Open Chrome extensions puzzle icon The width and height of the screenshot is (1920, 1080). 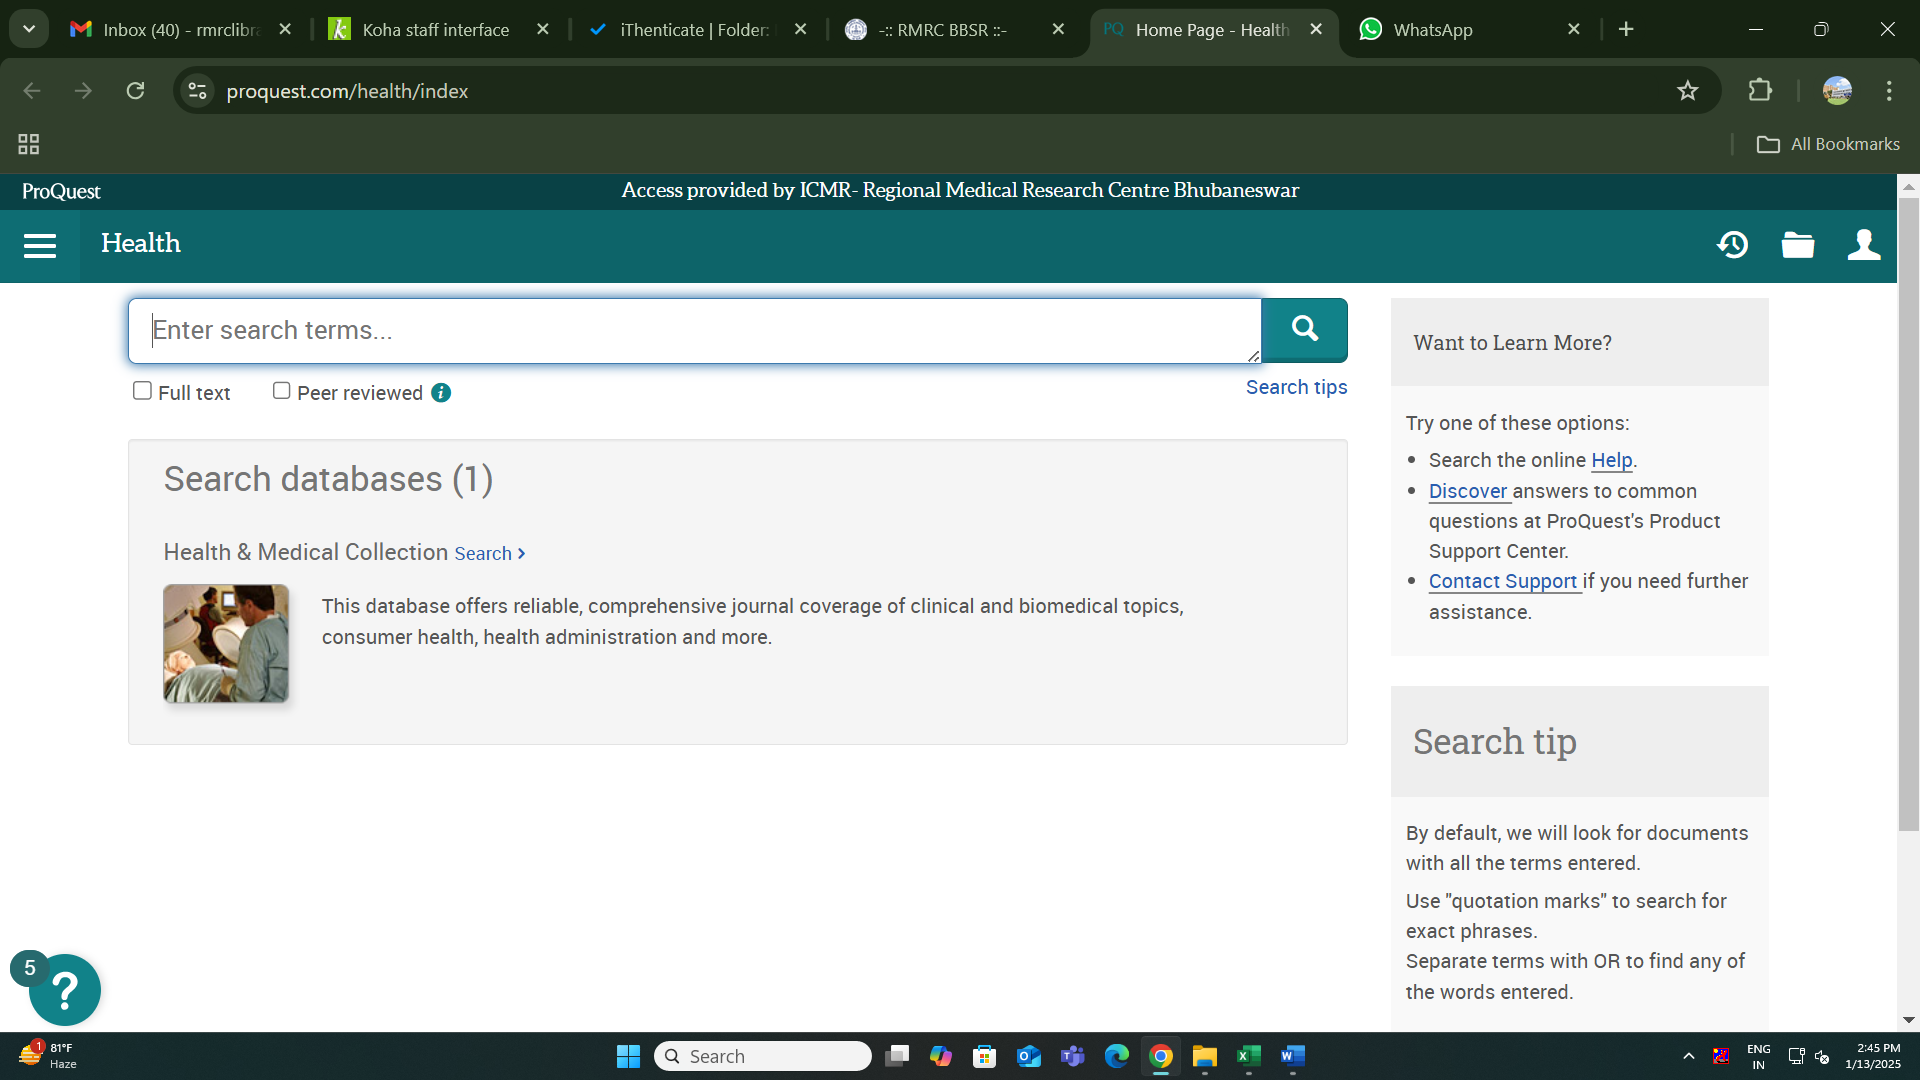(1760, 91)
